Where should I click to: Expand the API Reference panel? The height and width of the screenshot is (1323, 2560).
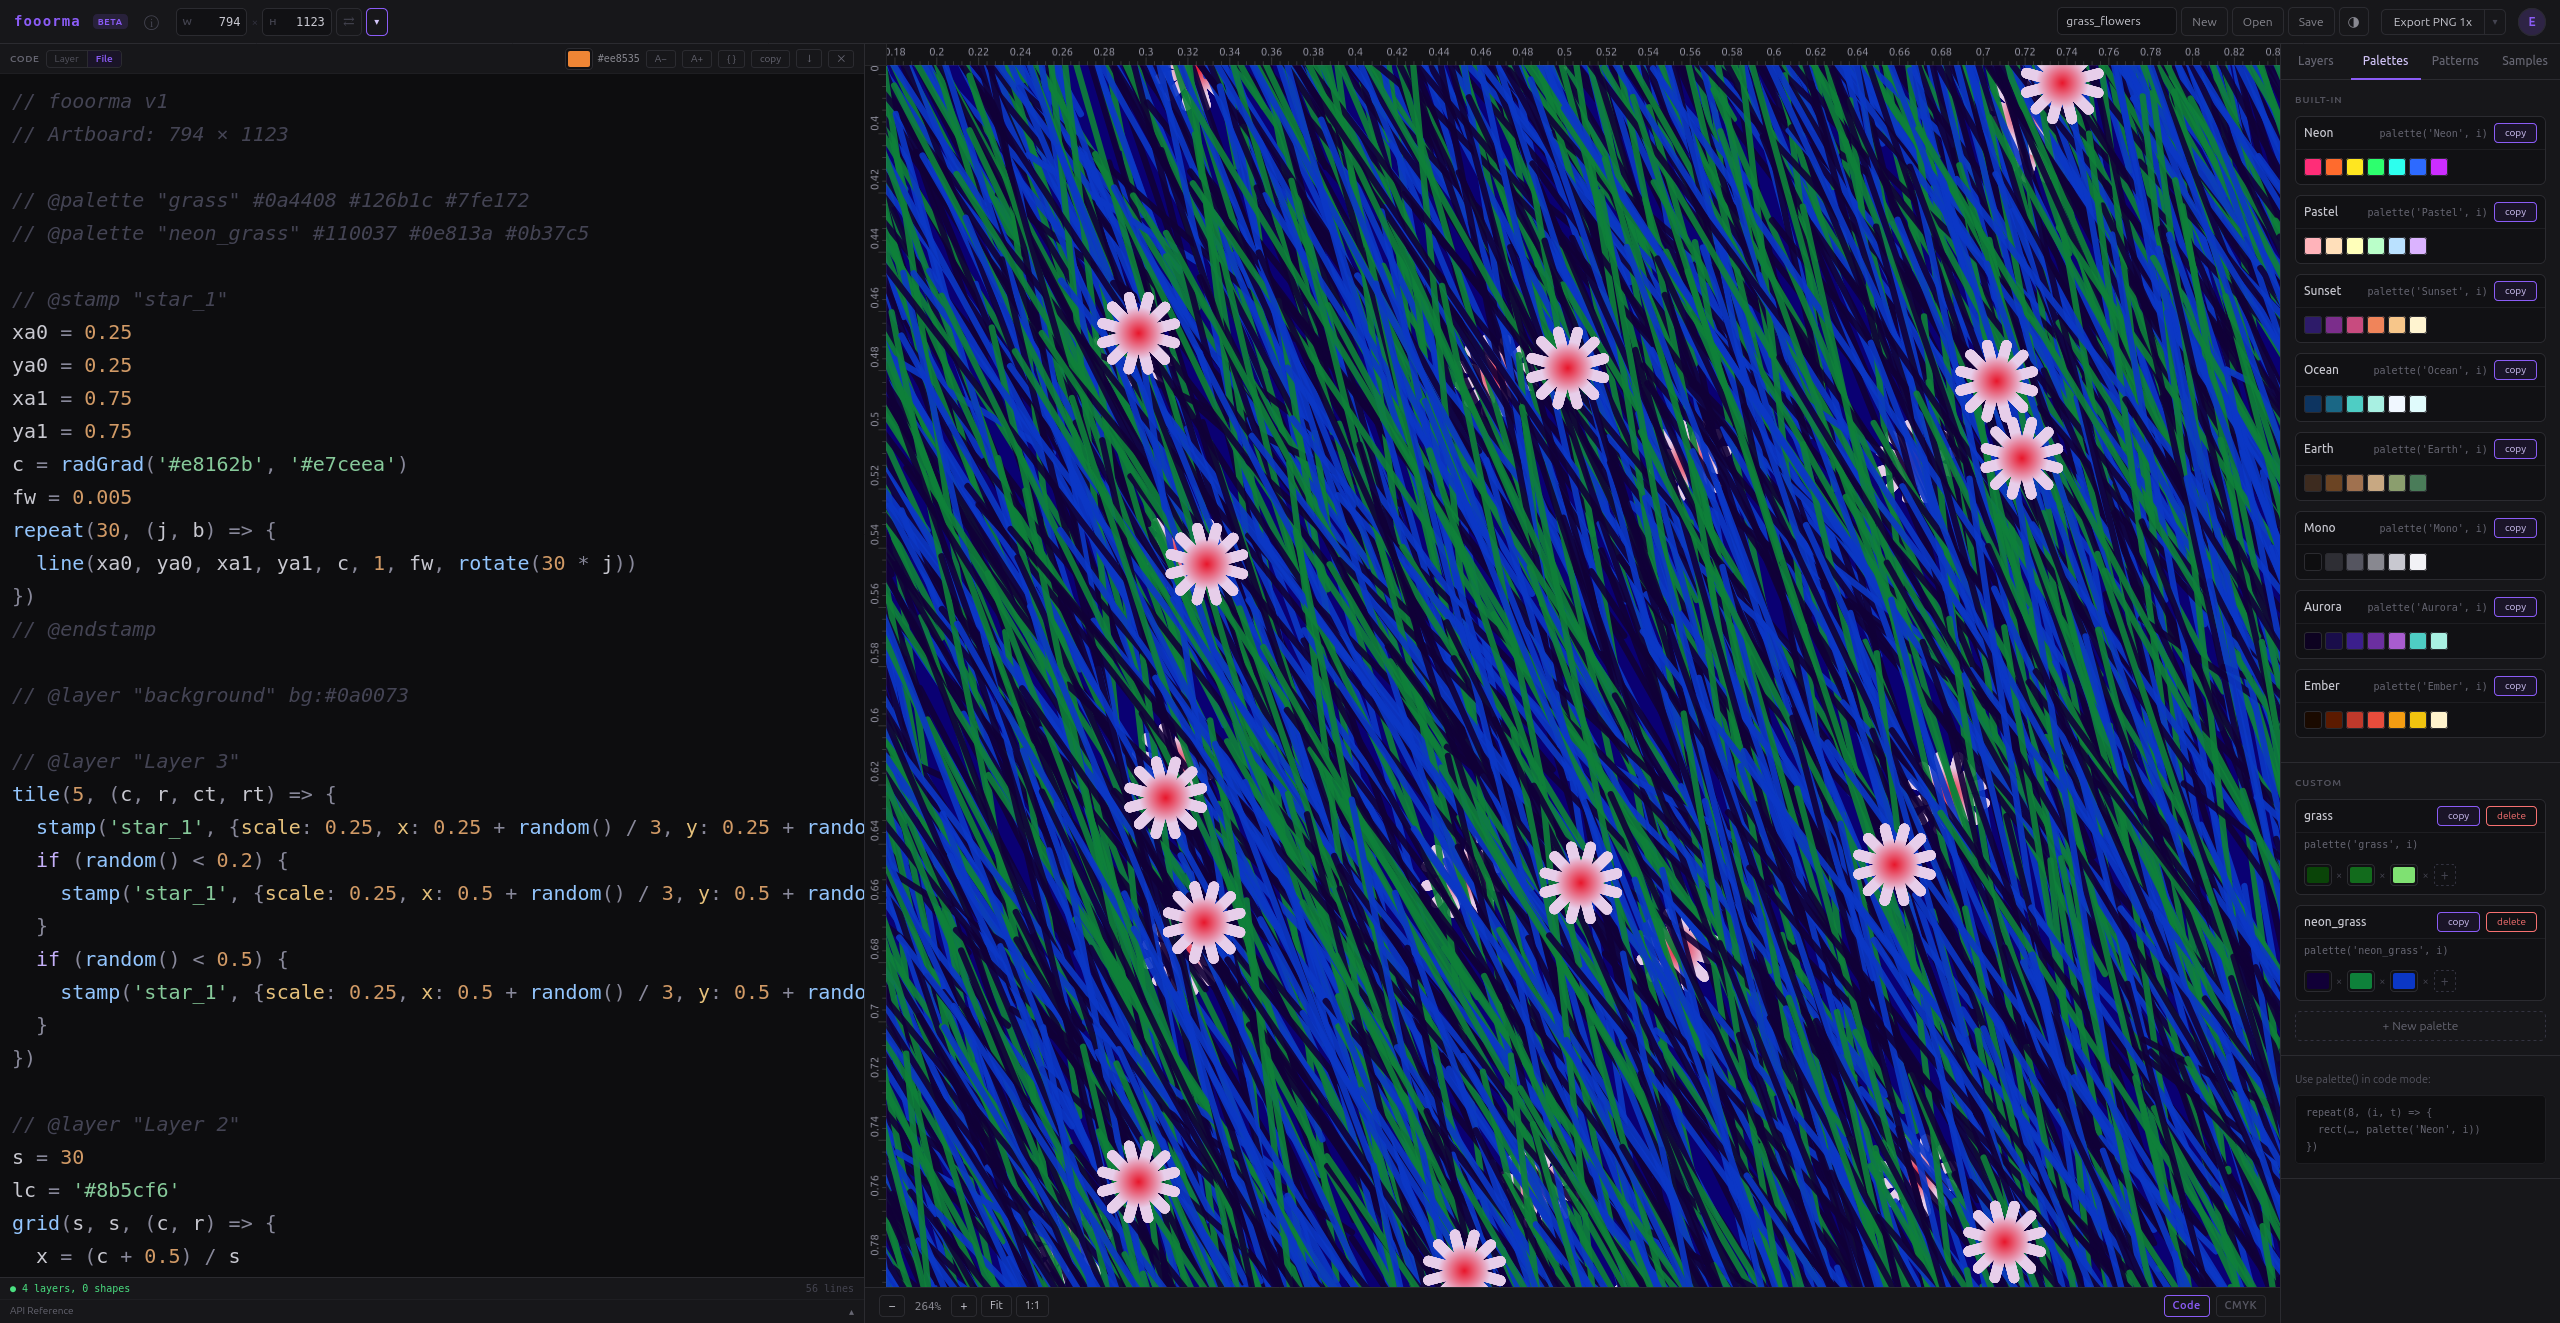431,1311
